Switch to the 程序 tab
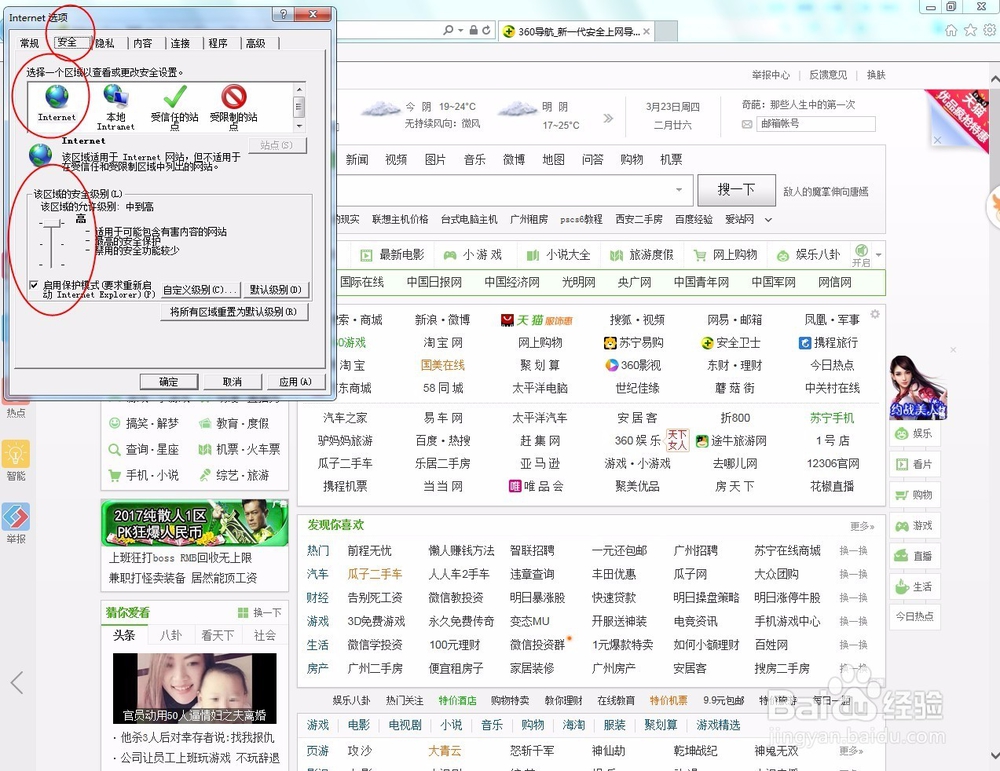Viewport: 1000px width, 771px height. tap(217, 43)
